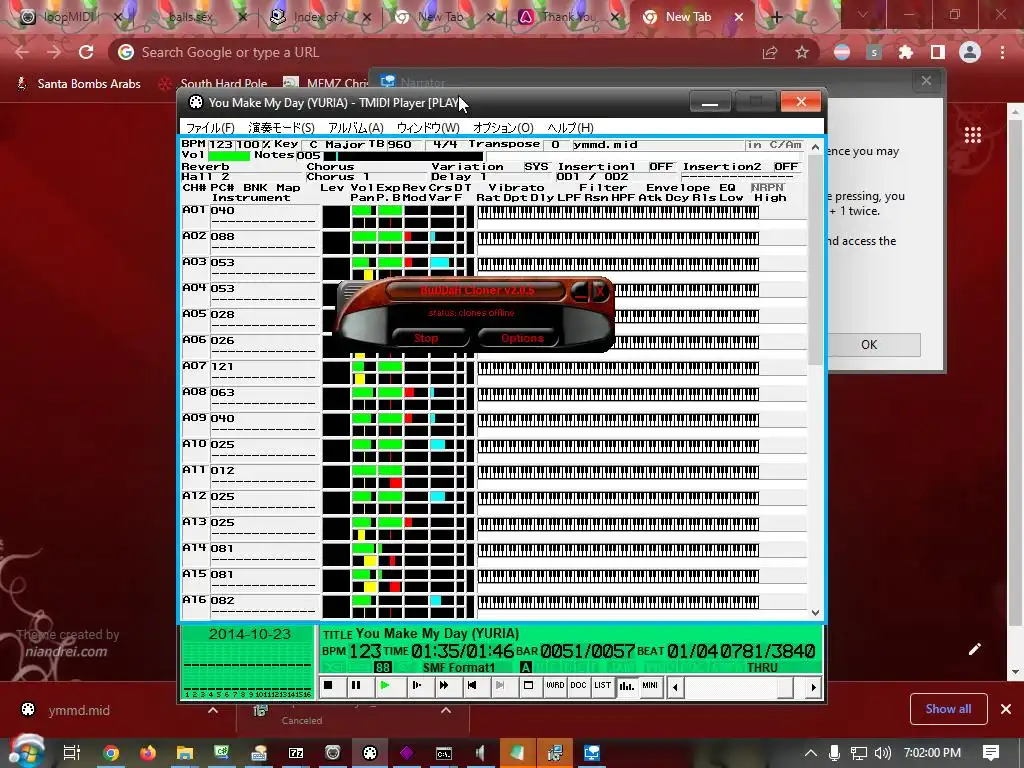Click channel A16 program number 082
This screenshot has height=768, width=1024.
click(x=223, y=600)
